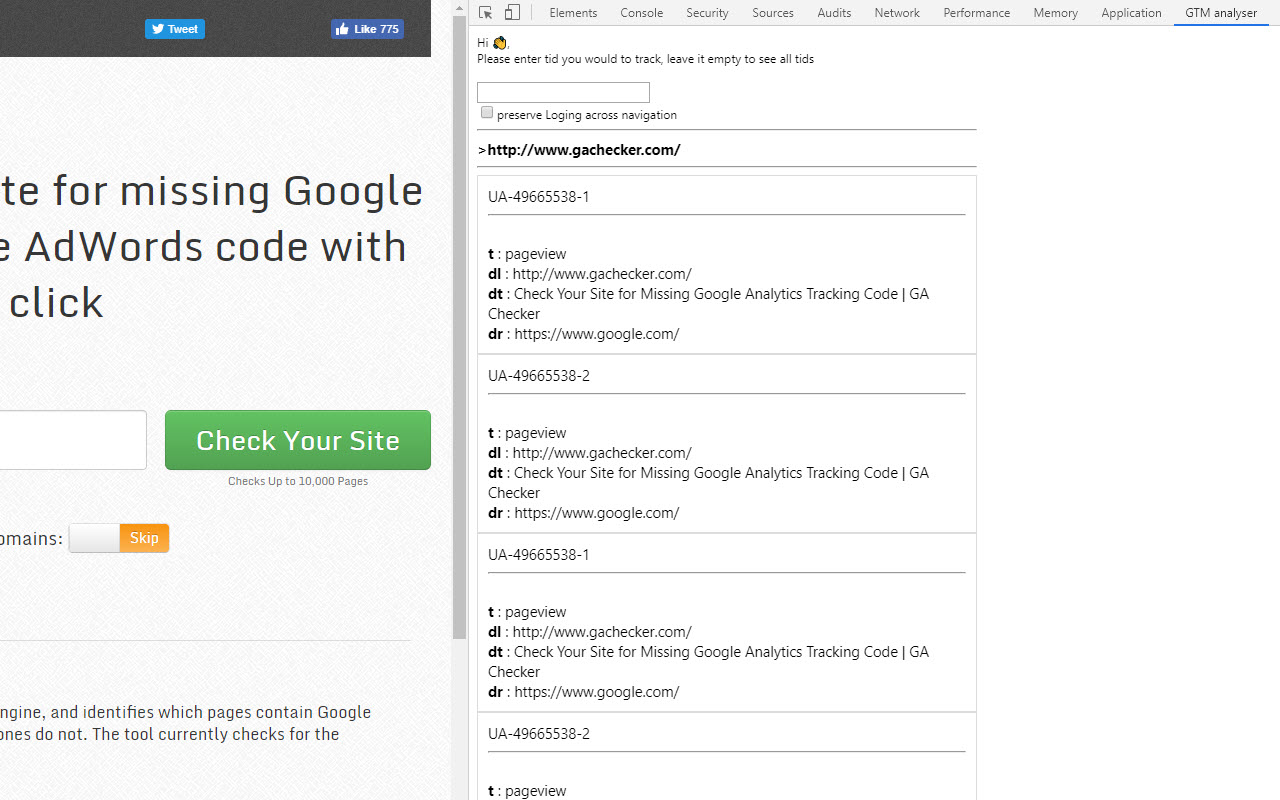Go to the Application tab

point(1131,13)
